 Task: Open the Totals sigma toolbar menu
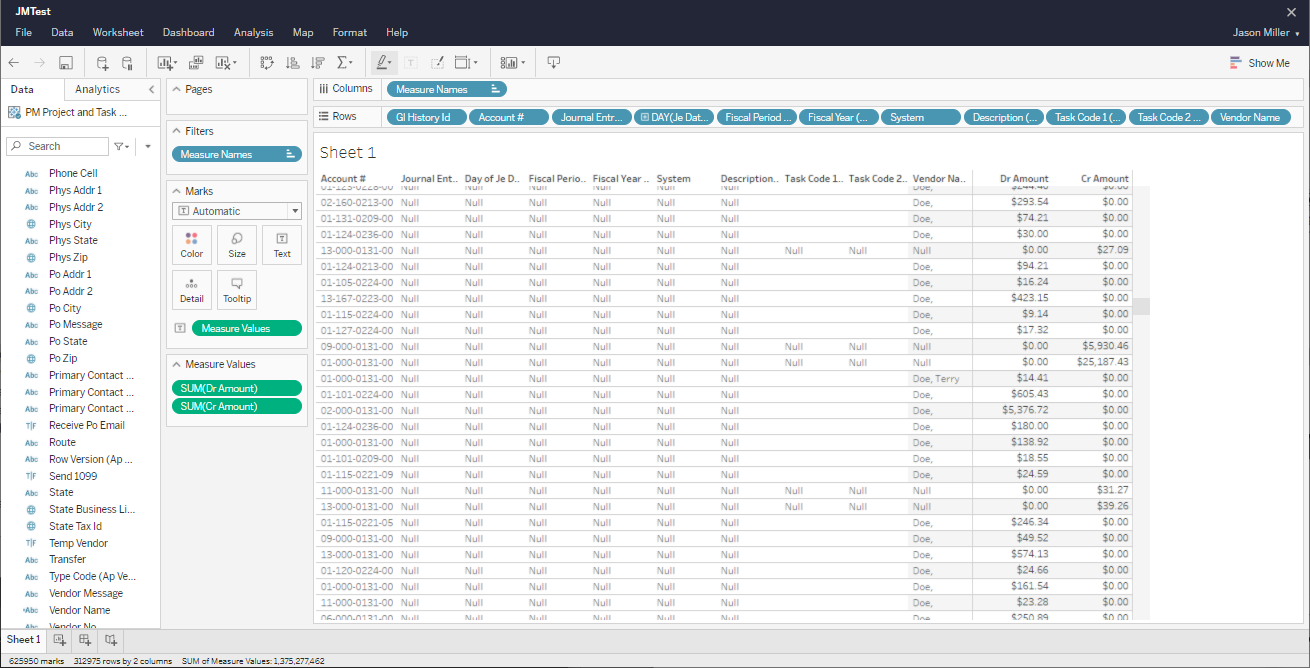[x=345, y=63]
